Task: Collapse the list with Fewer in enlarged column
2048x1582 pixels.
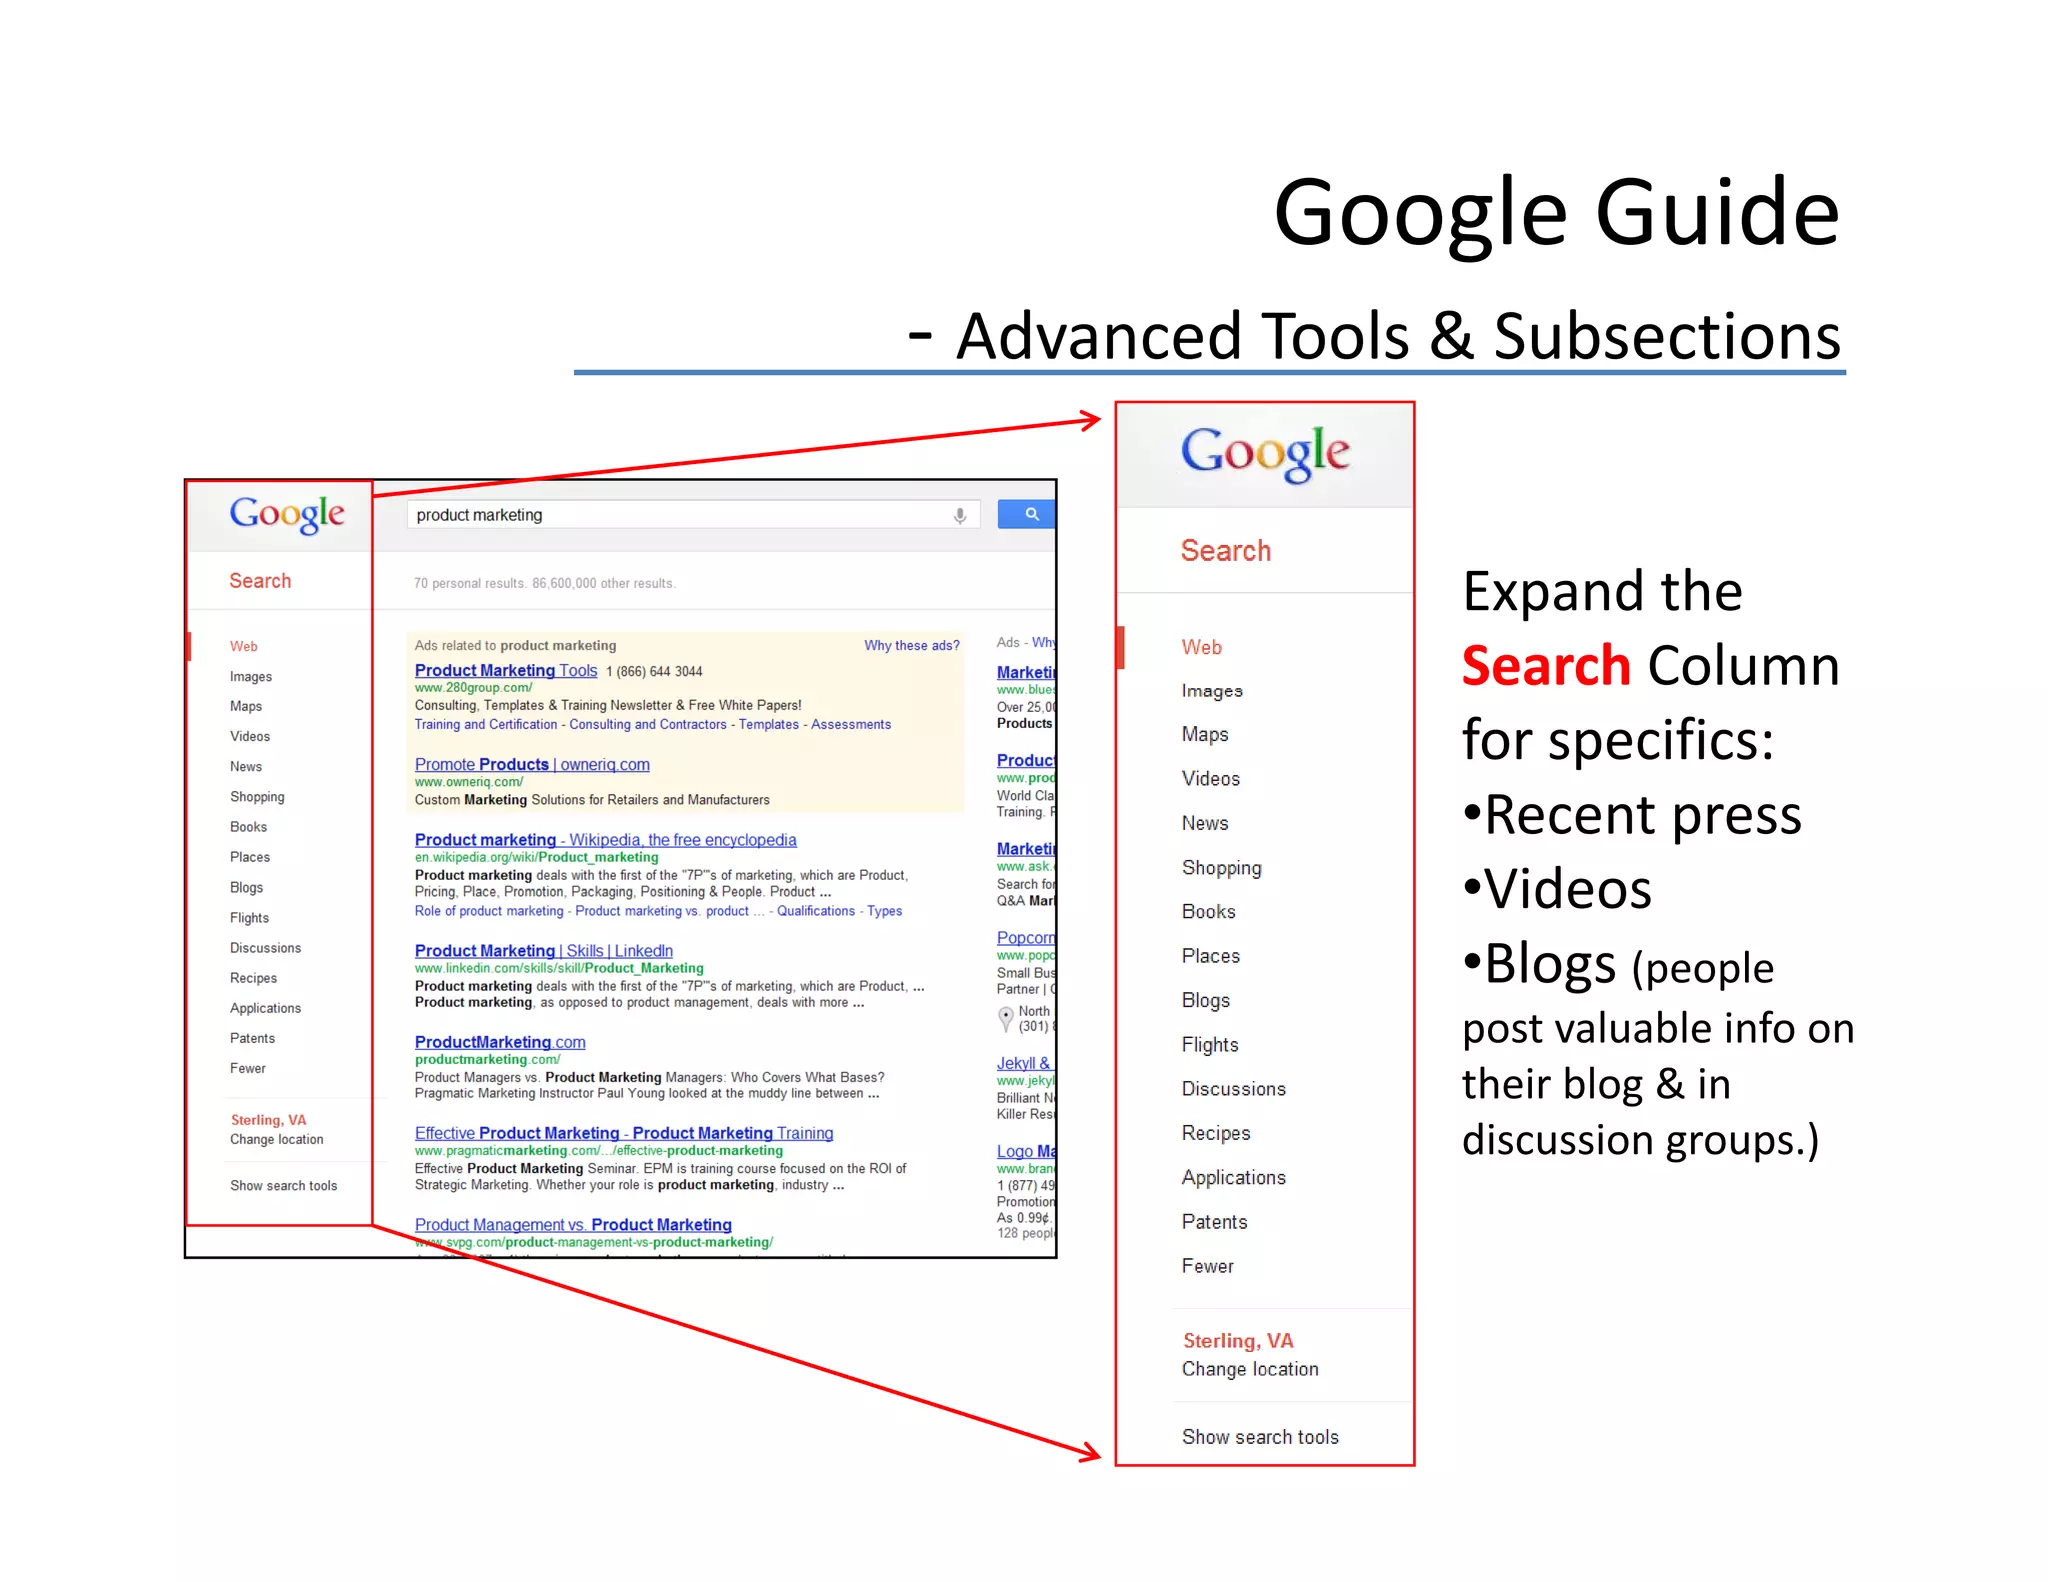Action: pyautogui.click(x=1208, y=1266)
